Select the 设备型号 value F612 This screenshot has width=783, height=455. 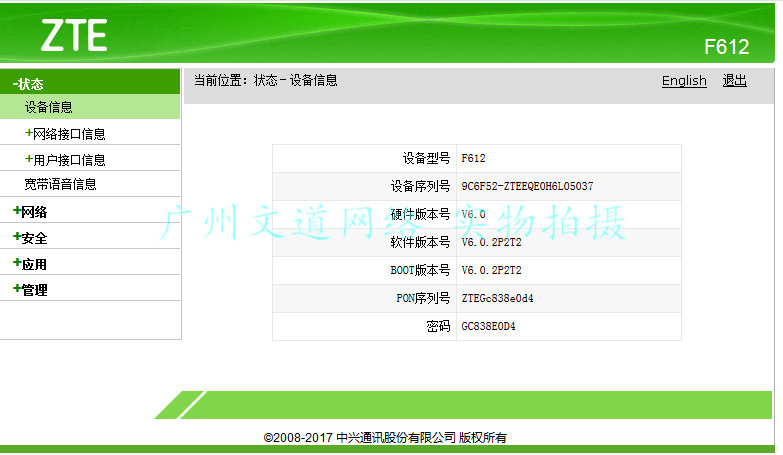(473, 158)
